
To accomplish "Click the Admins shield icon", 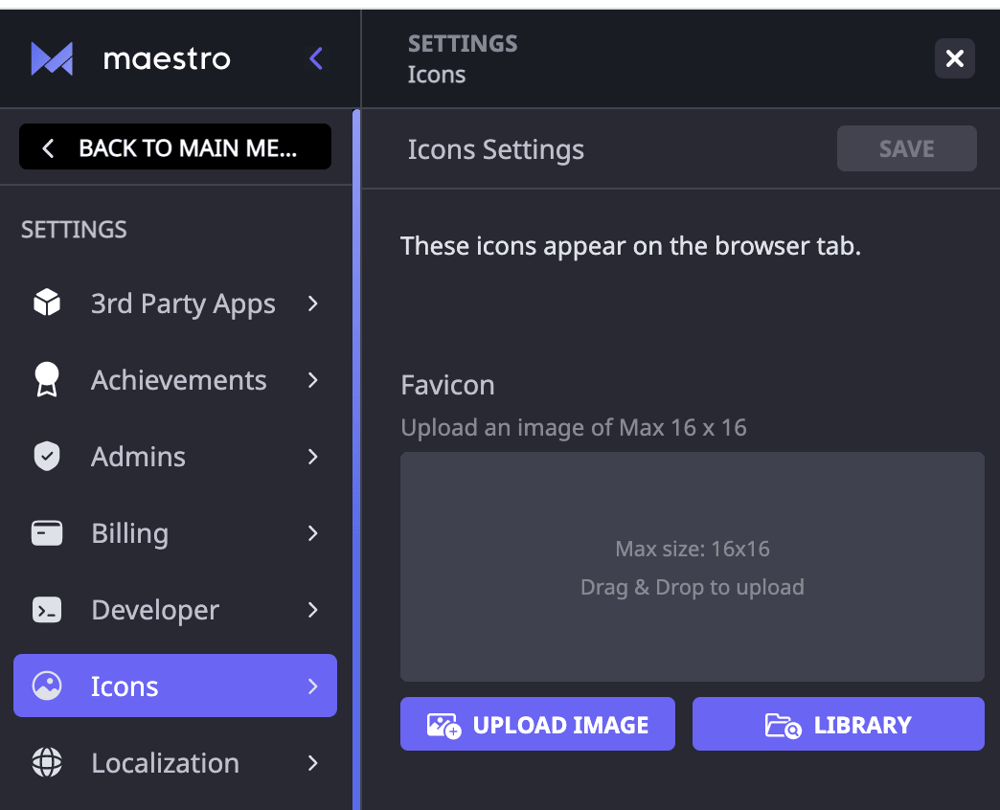I will [x=47, y=457].
